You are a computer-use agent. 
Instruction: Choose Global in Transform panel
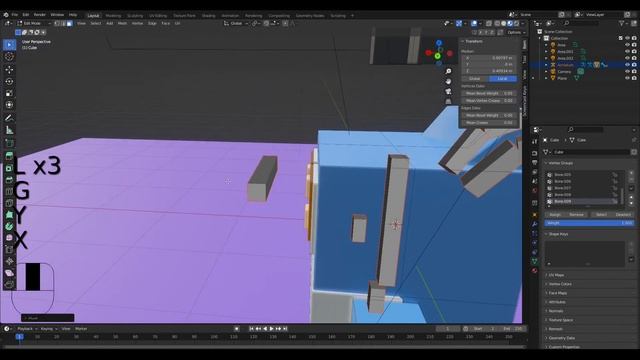click(x=475, y=78)
